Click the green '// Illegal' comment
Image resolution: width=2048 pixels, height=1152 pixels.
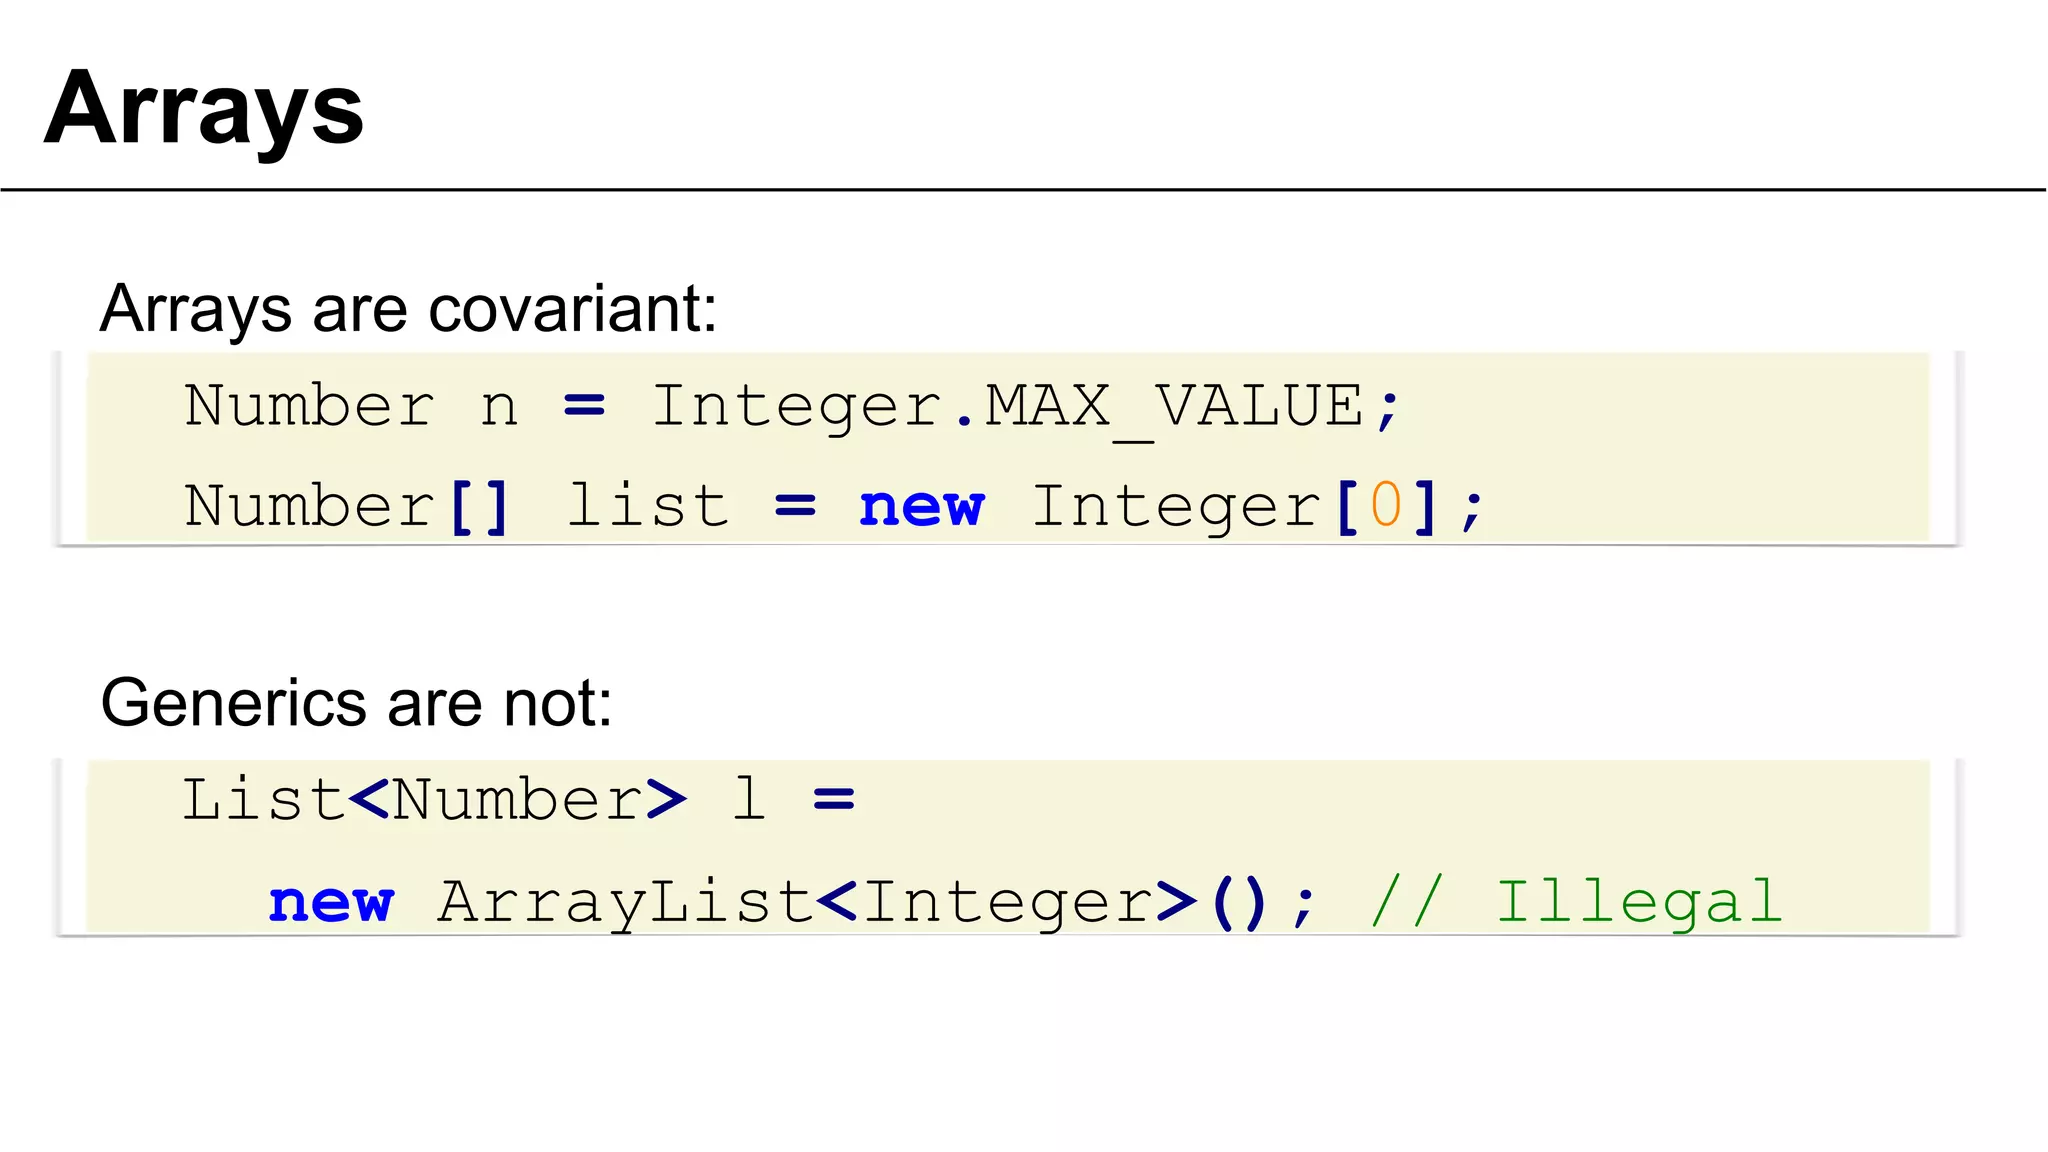point(1576,902)
